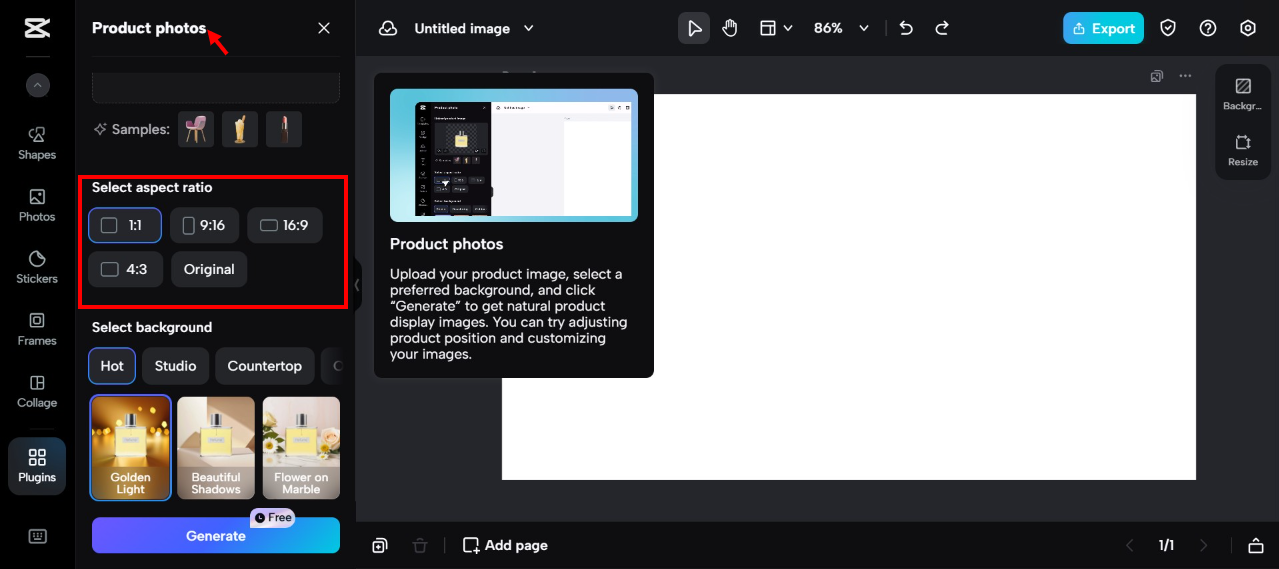This screenshot has width=1279, height=569.
Task: Select the pink chair sample image
Action: coord(196,129)
